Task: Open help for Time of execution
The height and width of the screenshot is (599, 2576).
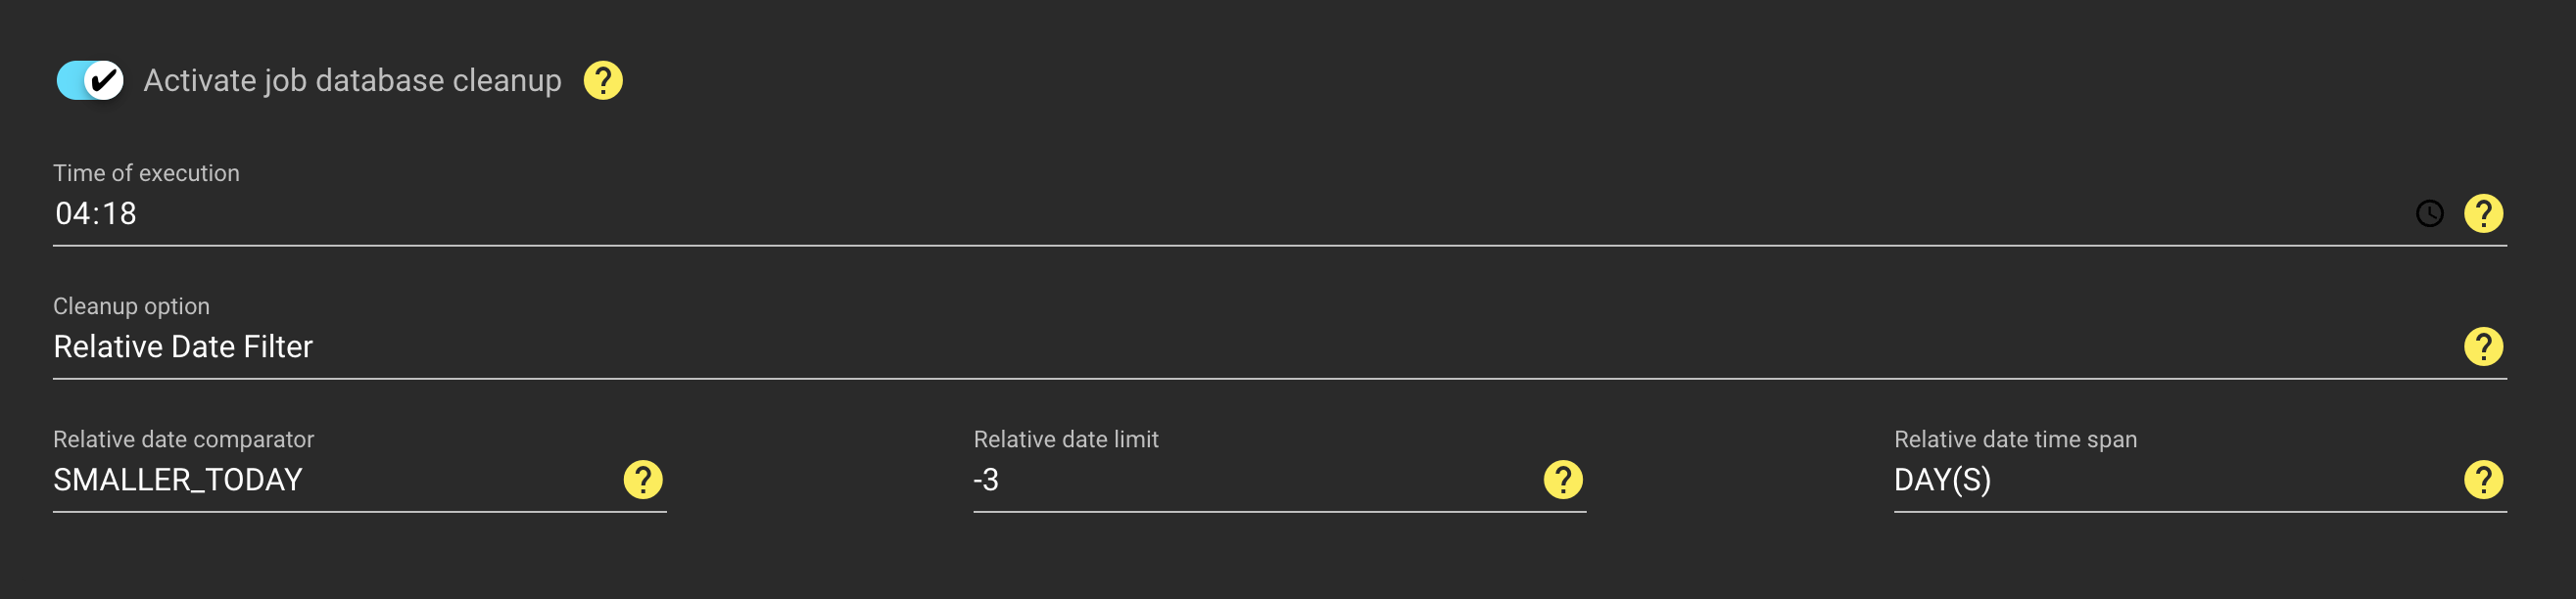Action: [x=2483, y=213]
